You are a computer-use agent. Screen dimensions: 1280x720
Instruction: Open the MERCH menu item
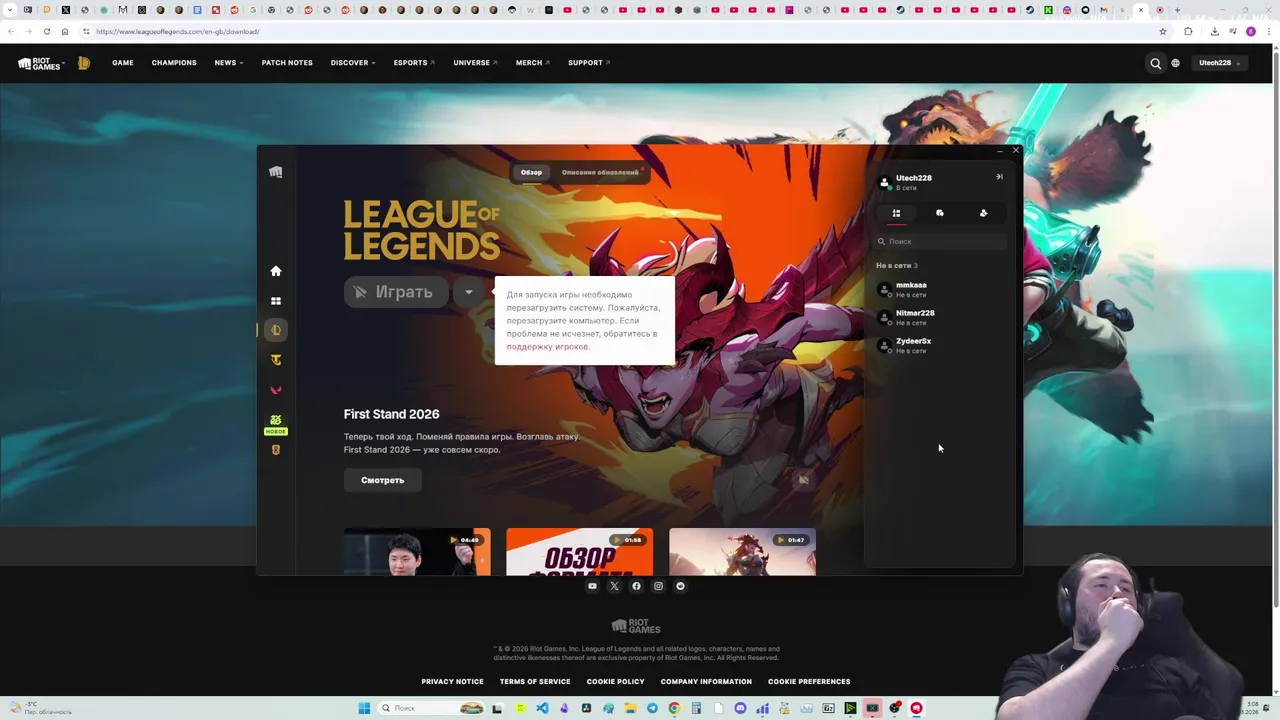[533, 63]
